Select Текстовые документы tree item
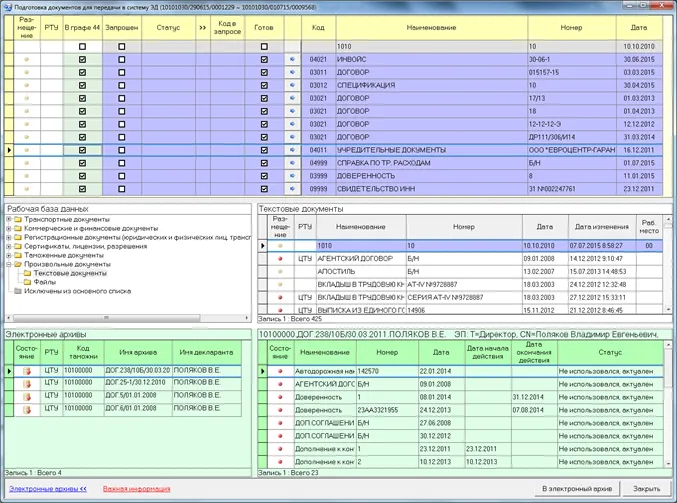The image size is (677, 503). pyautogui.click(x=70, y=273)
